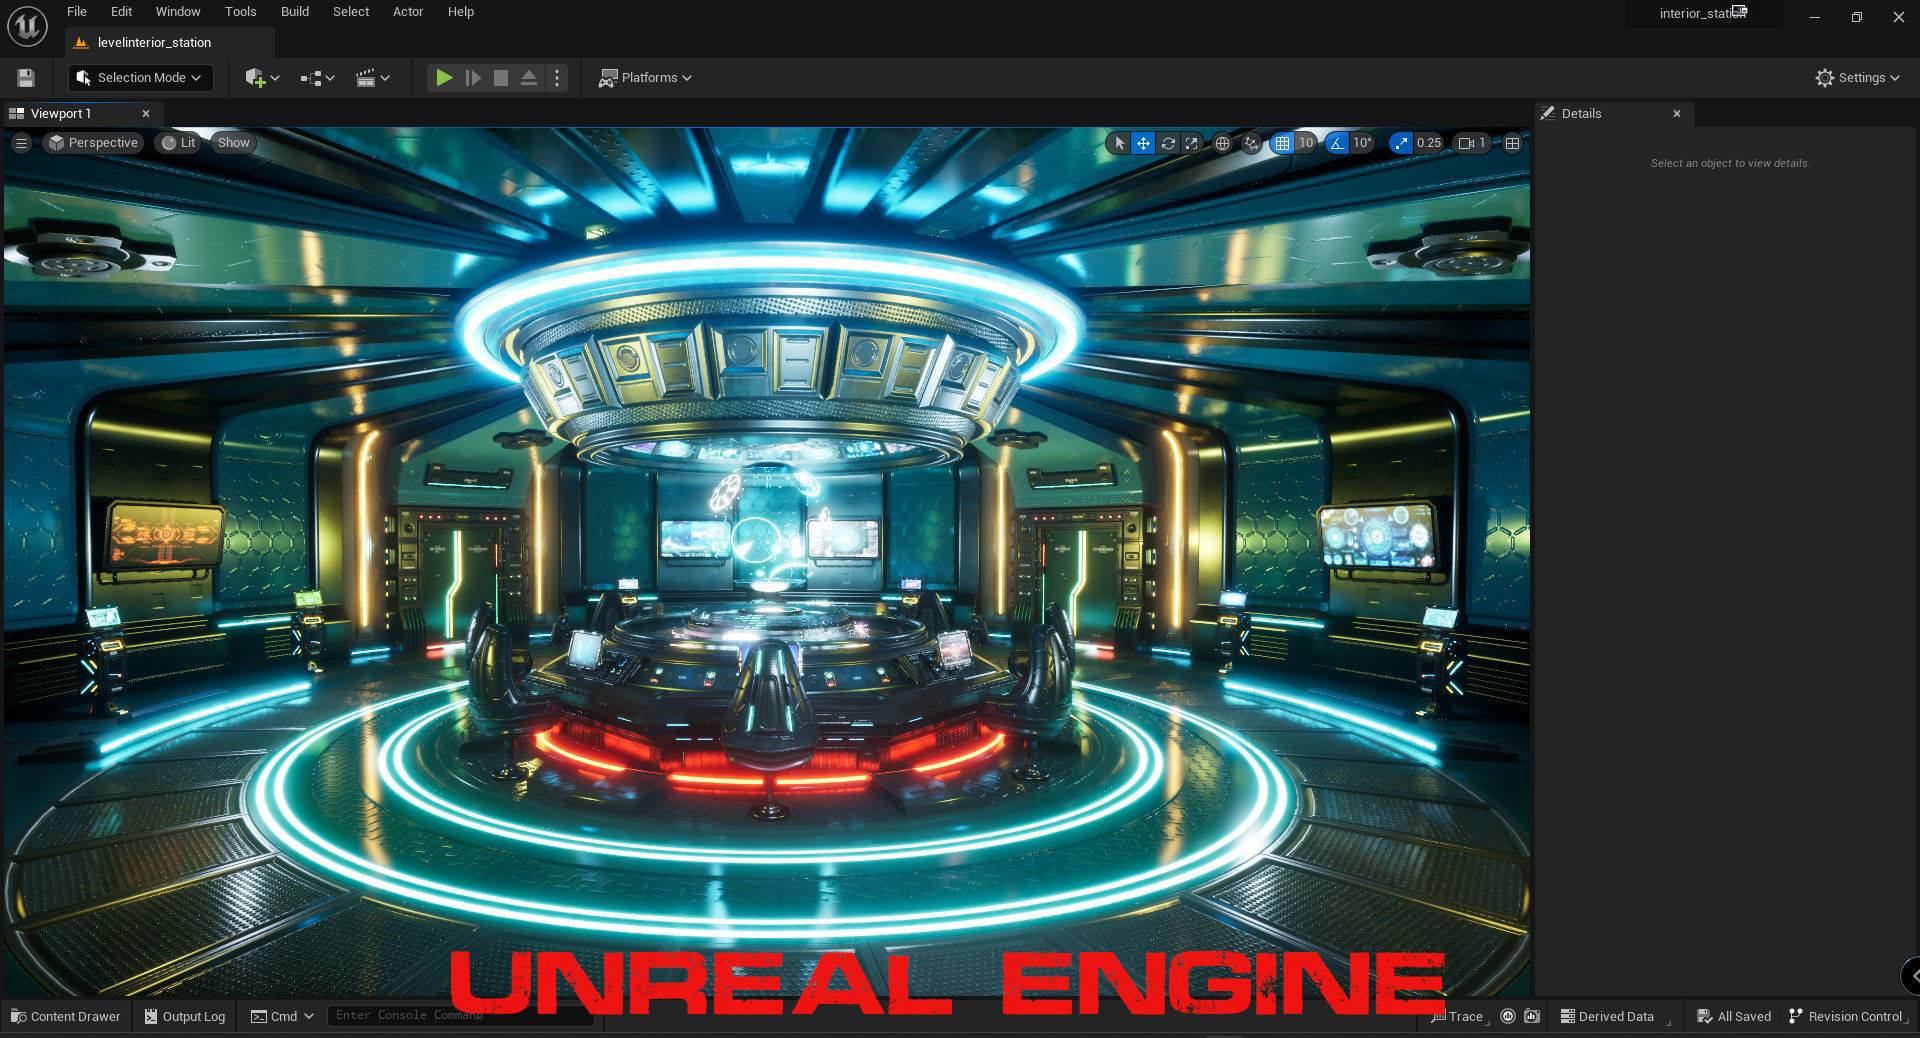Open the viewport layout maximize icon
This screenshot has width=1920, height=1038.
1513,143
